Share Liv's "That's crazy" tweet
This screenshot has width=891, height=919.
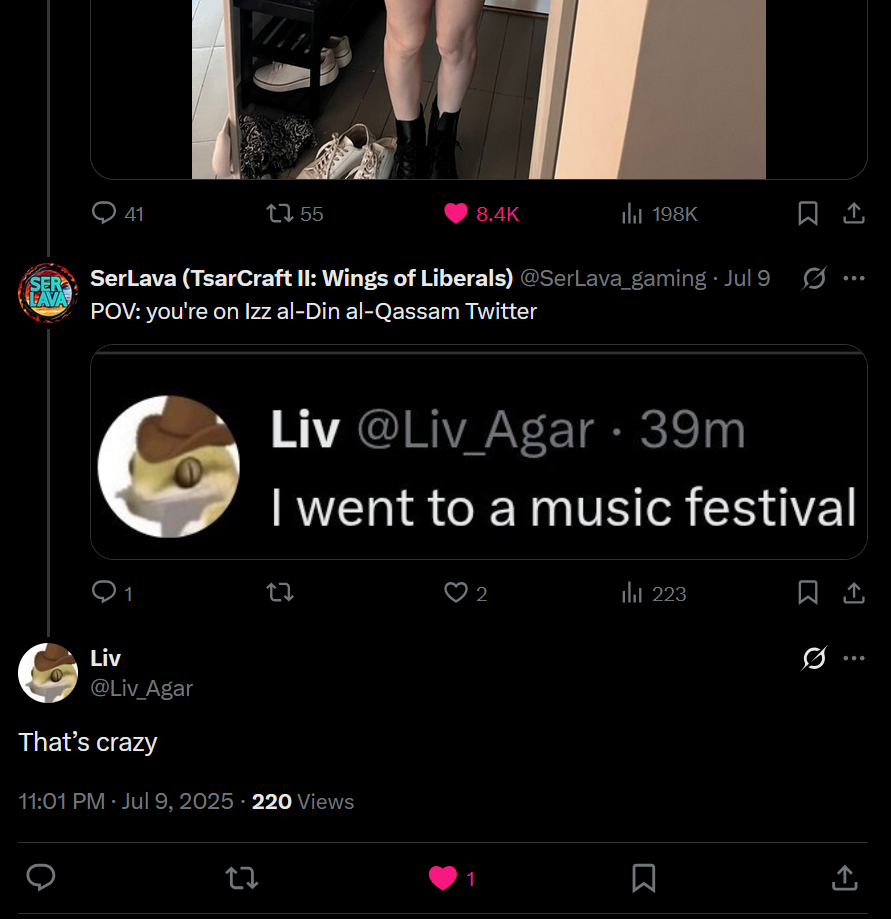845,878
